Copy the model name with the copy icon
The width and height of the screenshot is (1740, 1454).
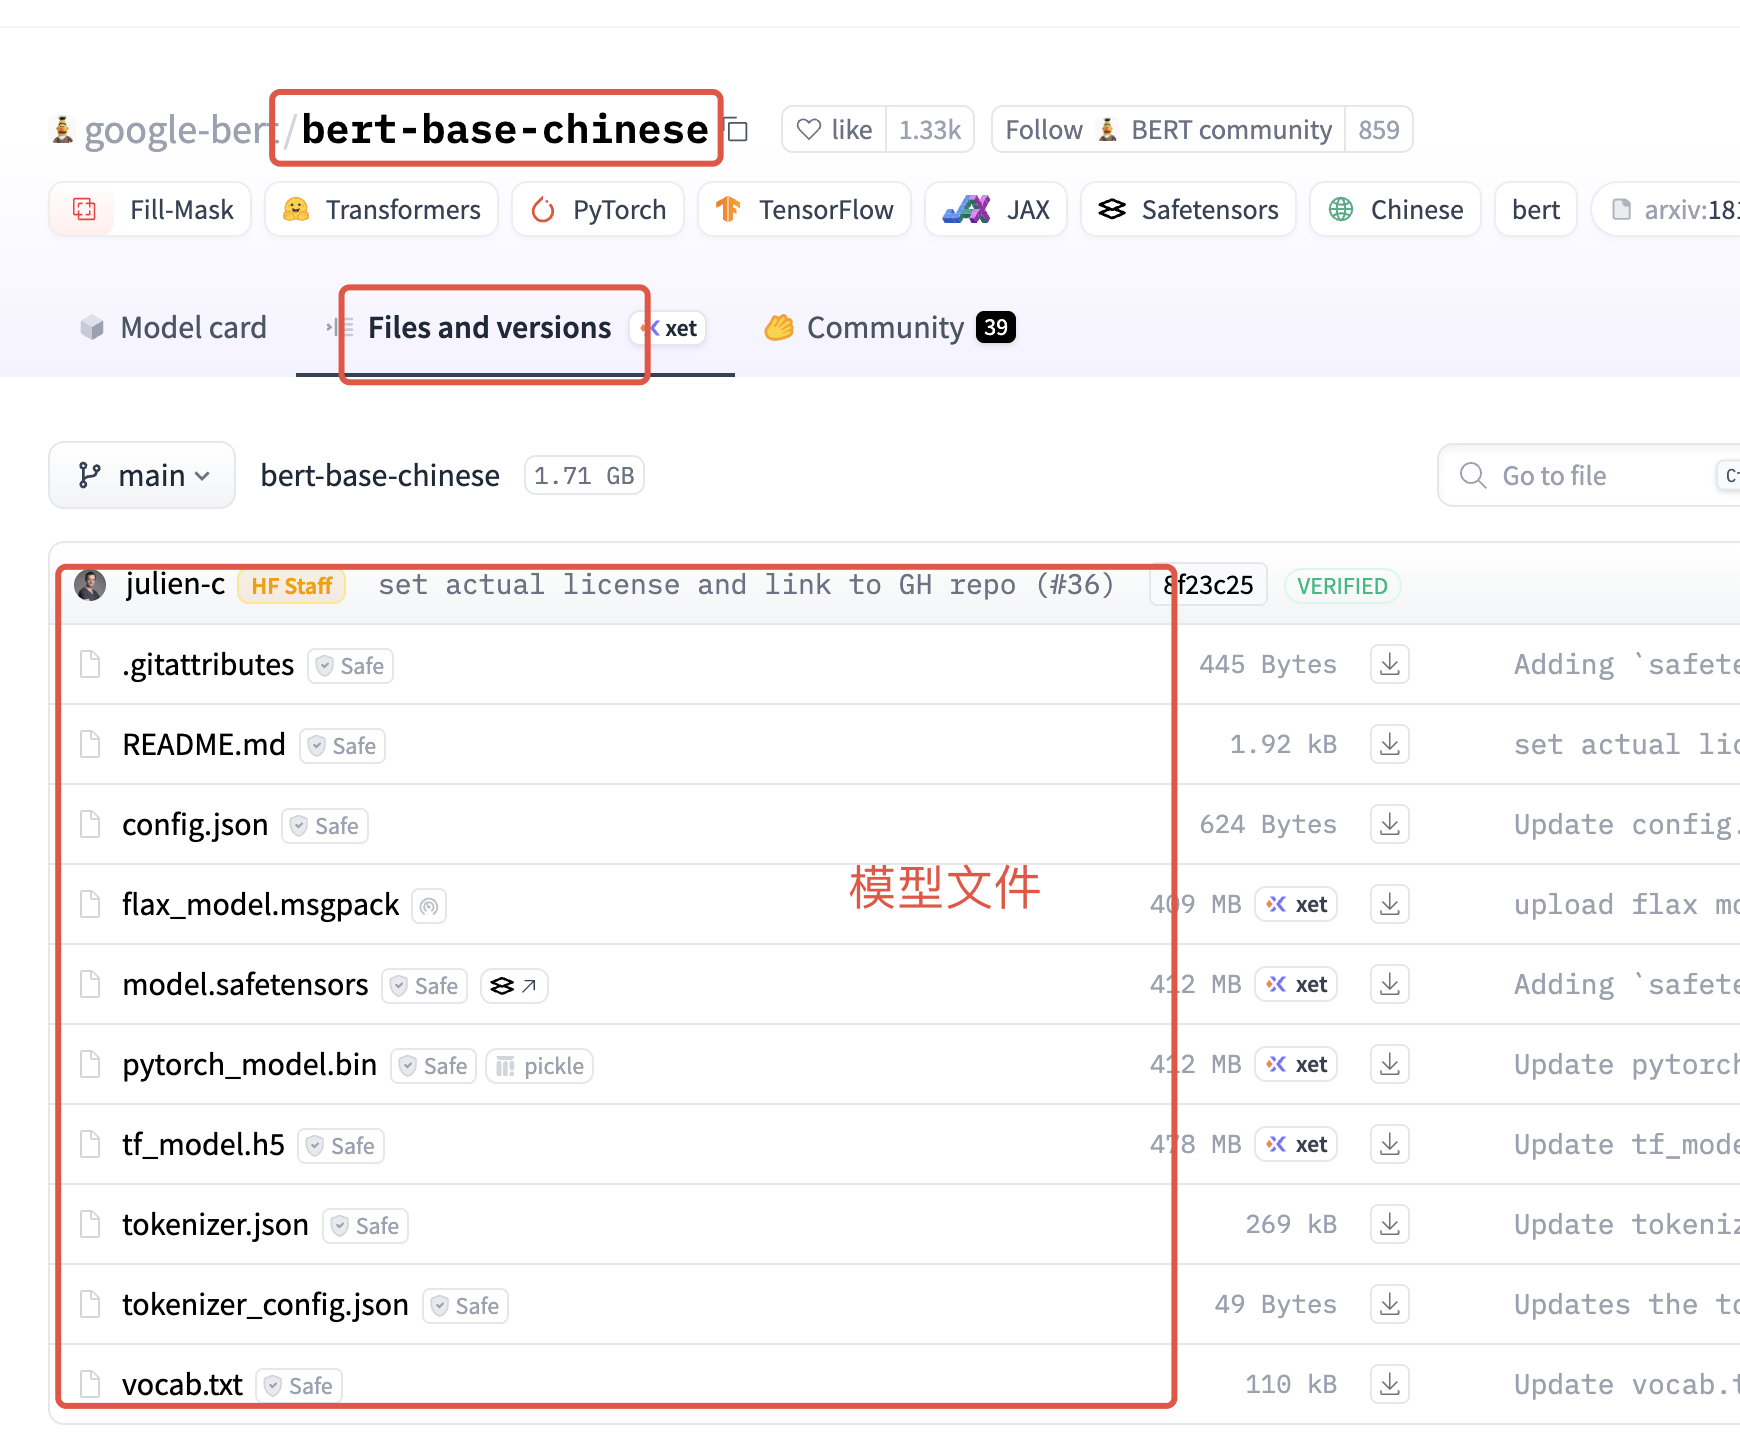coord(738,130)
